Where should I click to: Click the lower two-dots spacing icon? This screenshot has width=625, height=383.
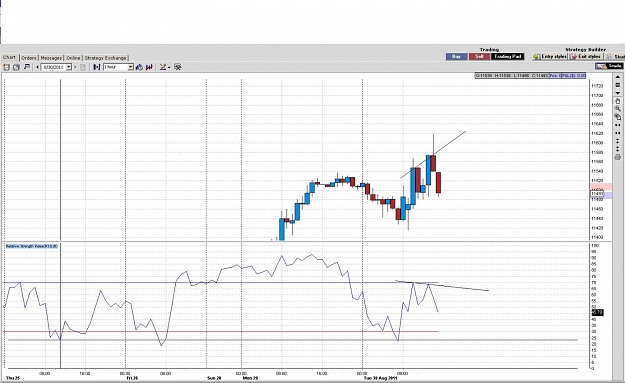618,133
